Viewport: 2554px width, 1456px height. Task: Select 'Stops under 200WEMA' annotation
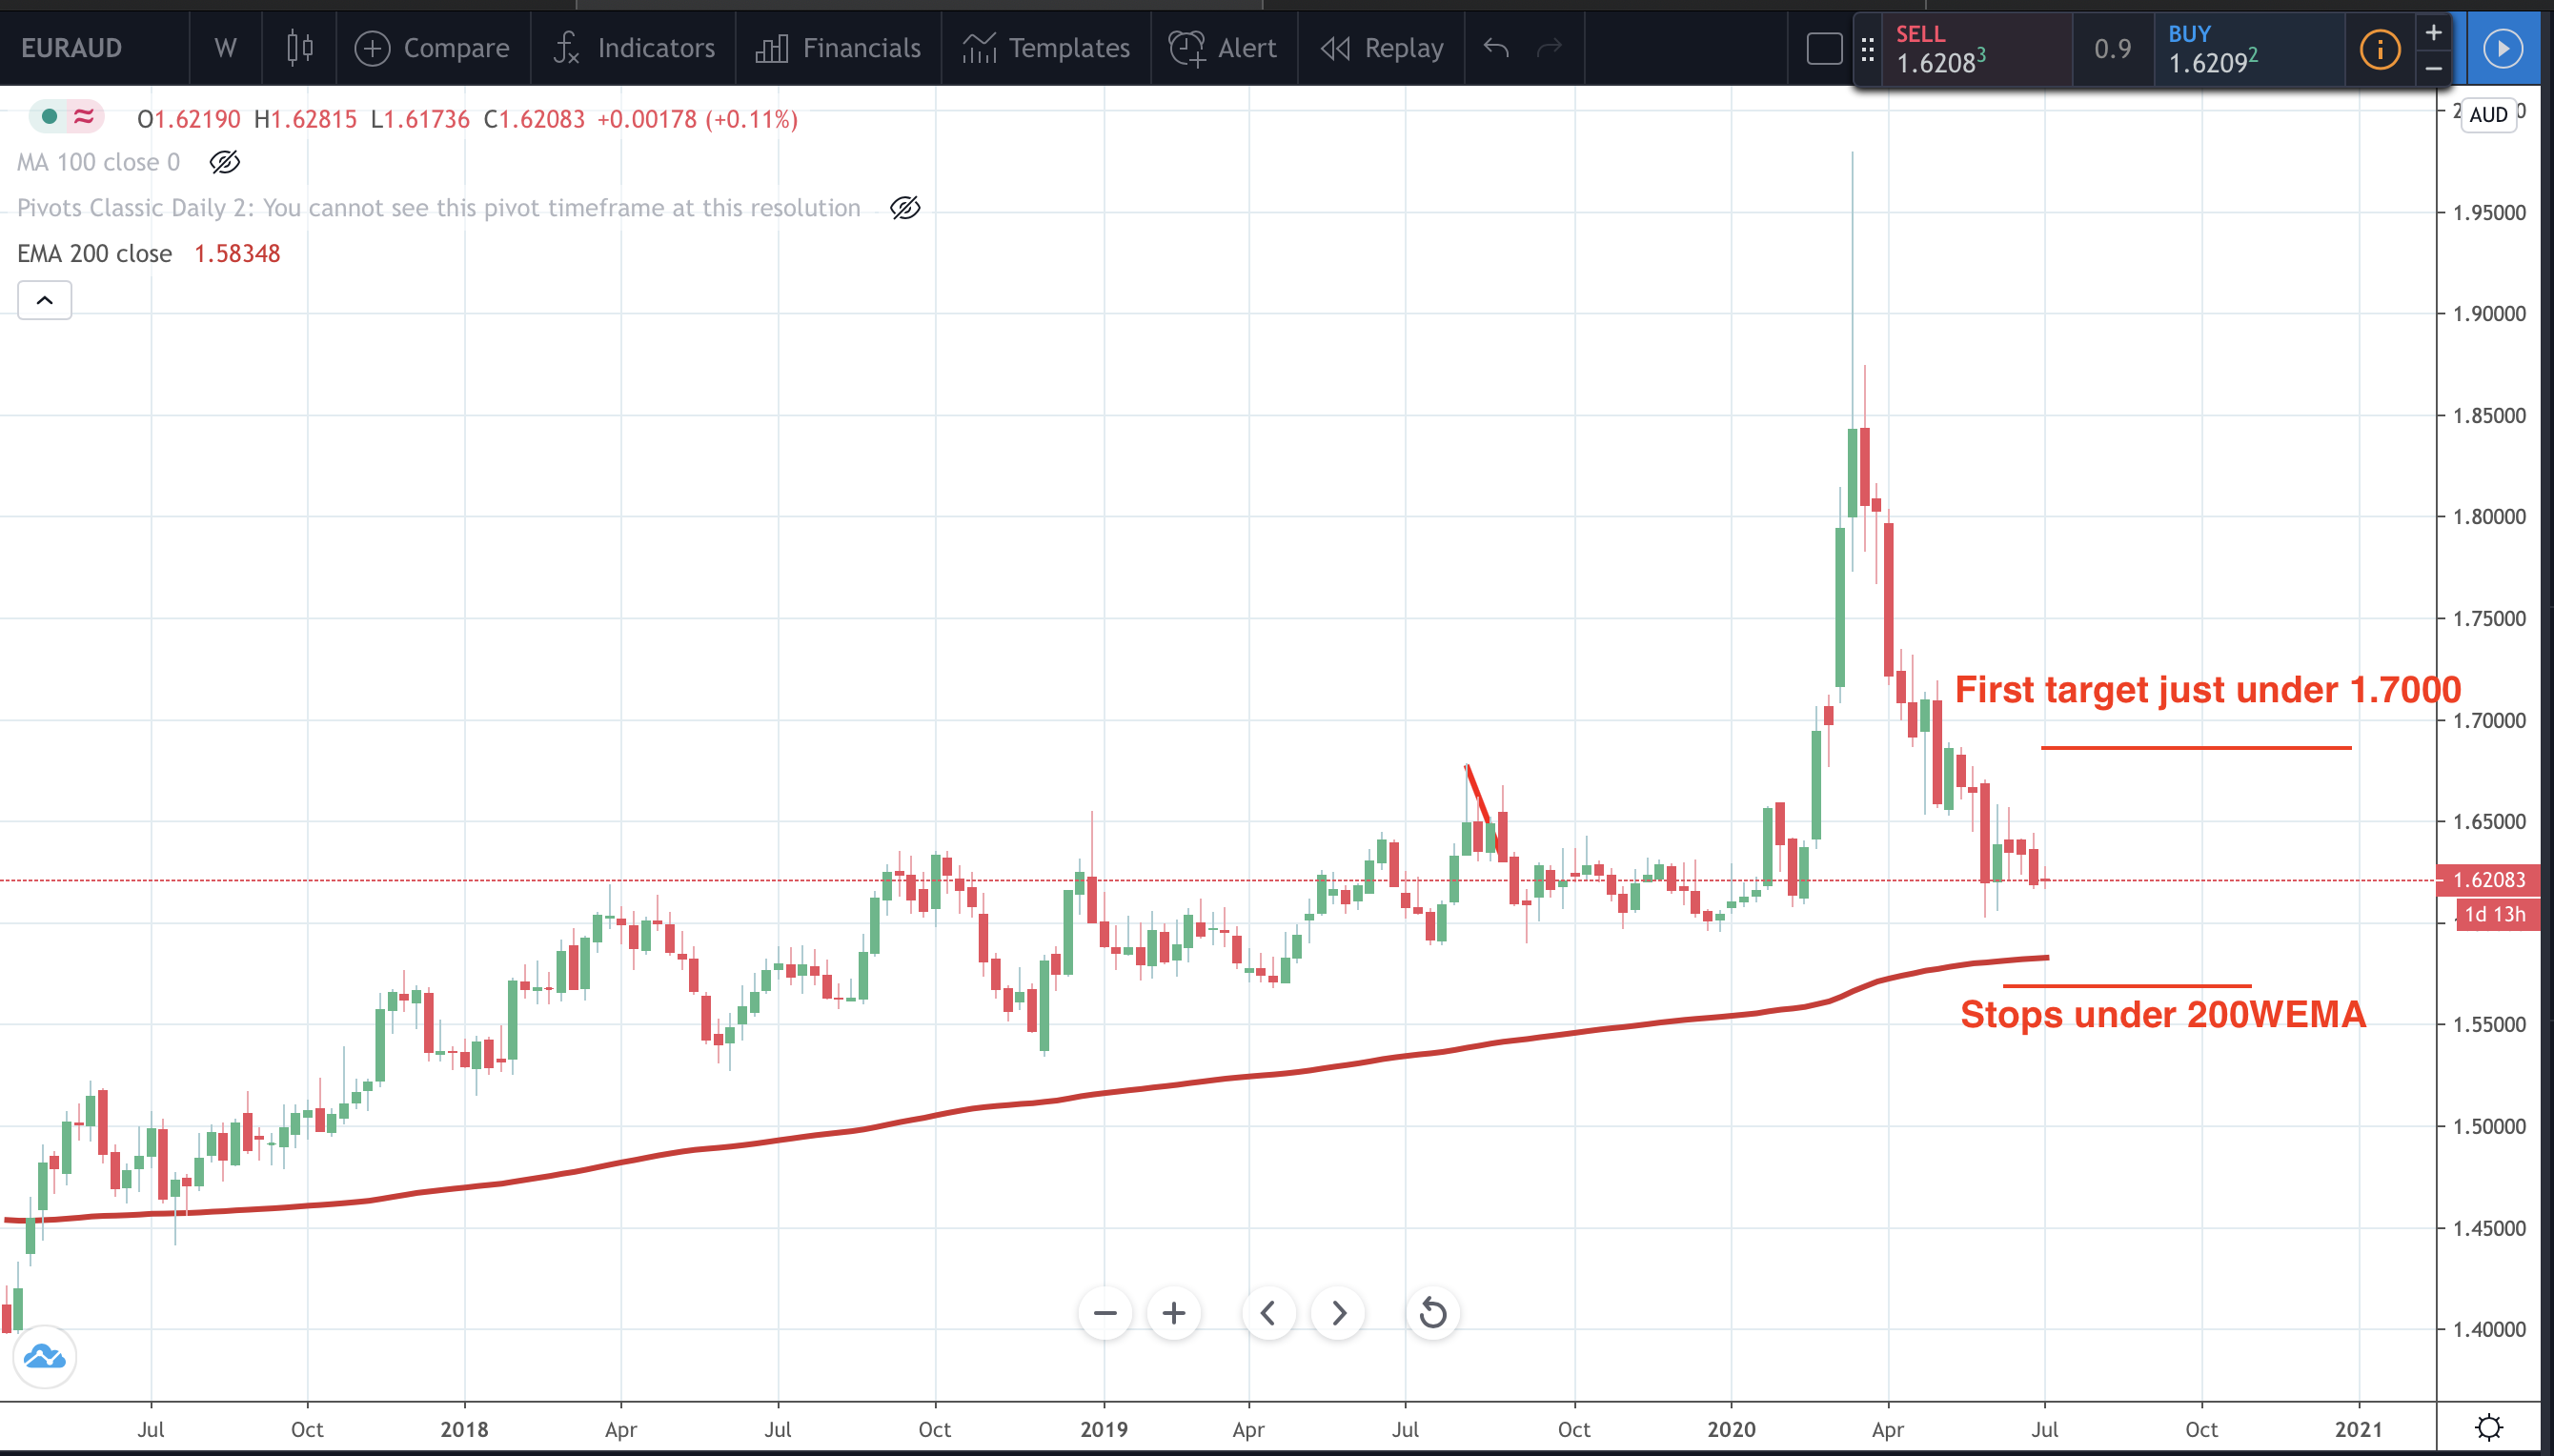coord(2162,1015)
